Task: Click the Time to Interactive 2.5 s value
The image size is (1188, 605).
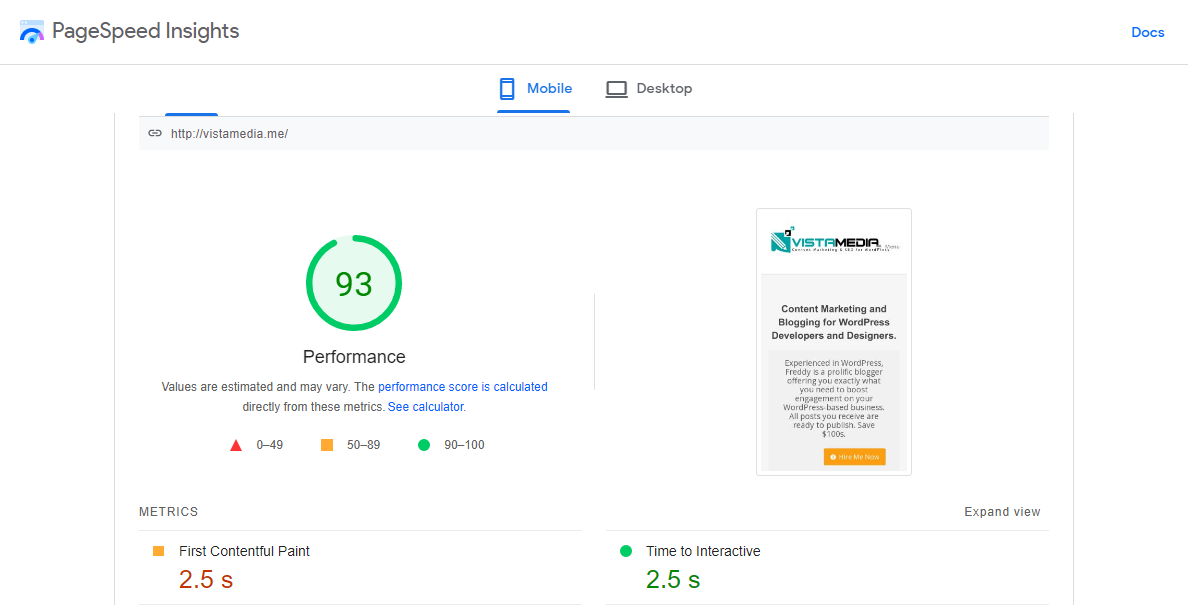Action: click(x=673, y=580)
